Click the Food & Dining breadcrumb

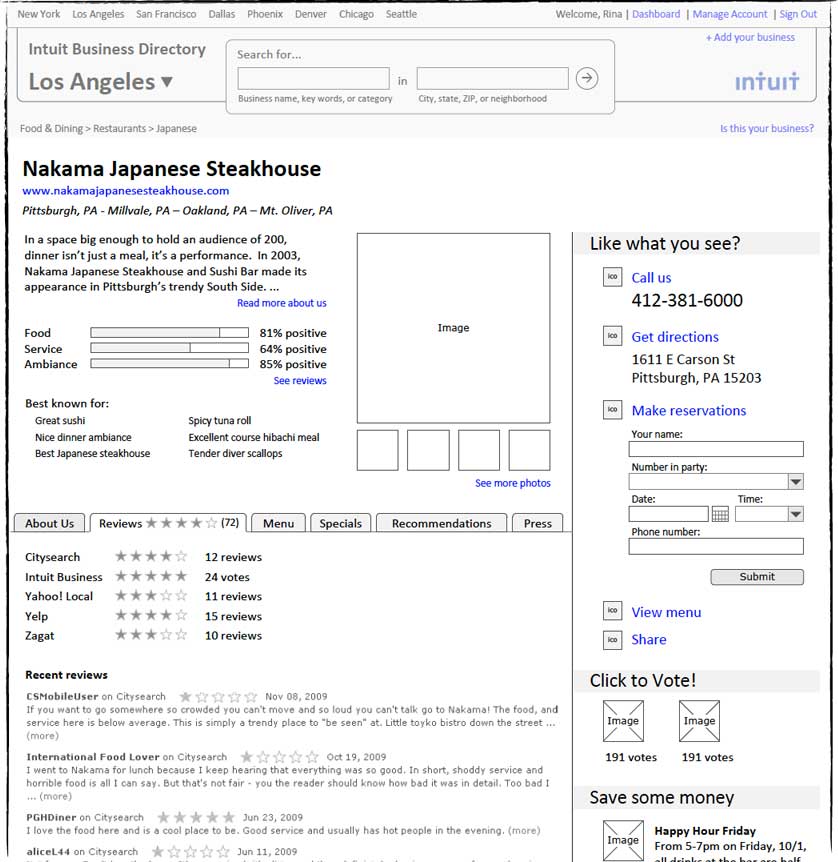point(51,129)
